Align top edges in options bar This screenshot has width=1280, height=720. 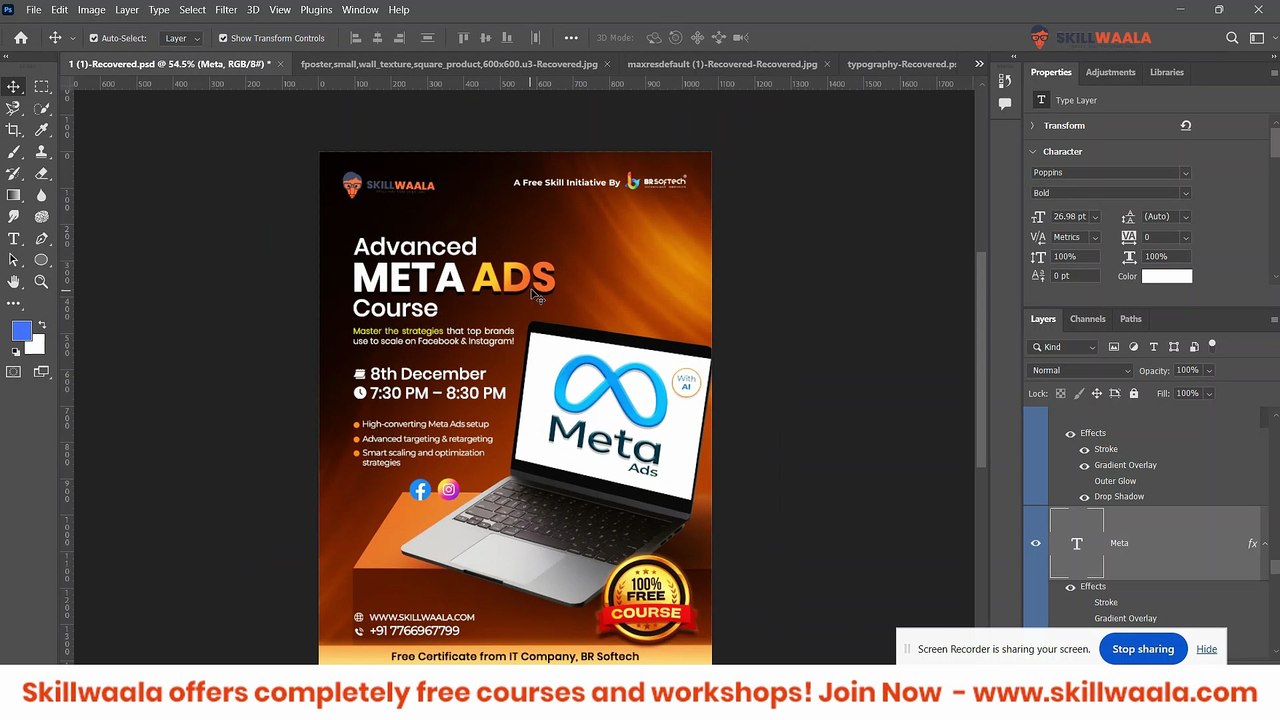[x=463, y=38]
